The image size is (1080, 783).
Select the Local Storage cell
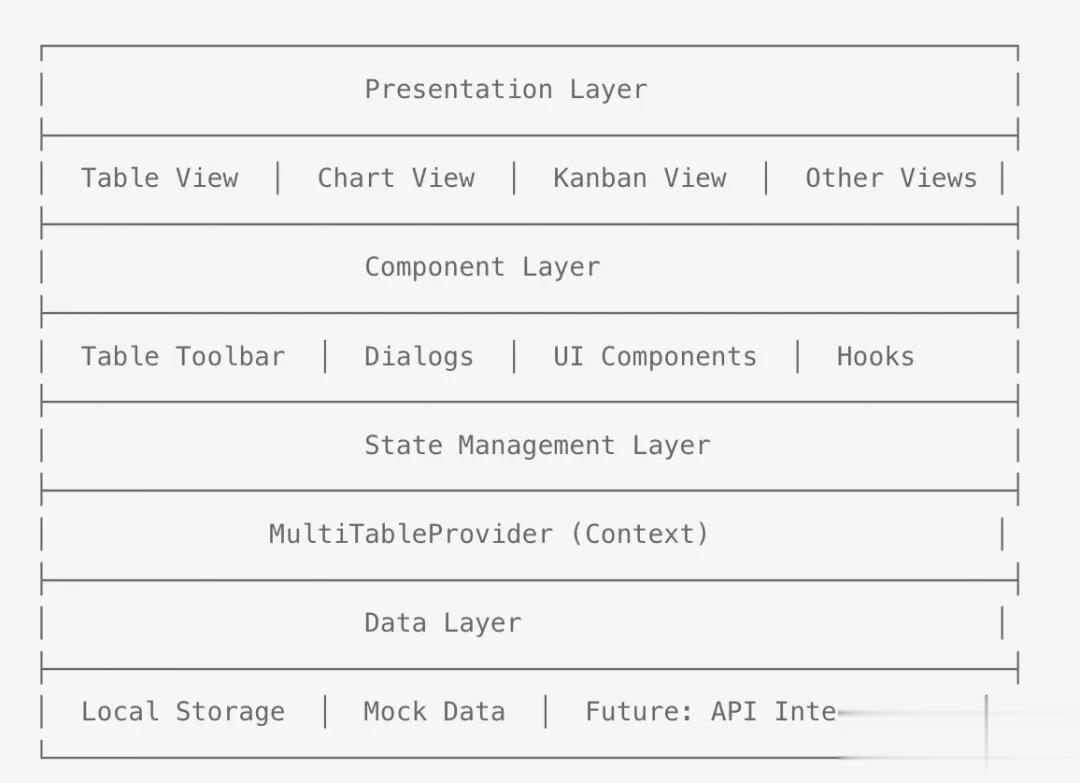tap(182, 712)
